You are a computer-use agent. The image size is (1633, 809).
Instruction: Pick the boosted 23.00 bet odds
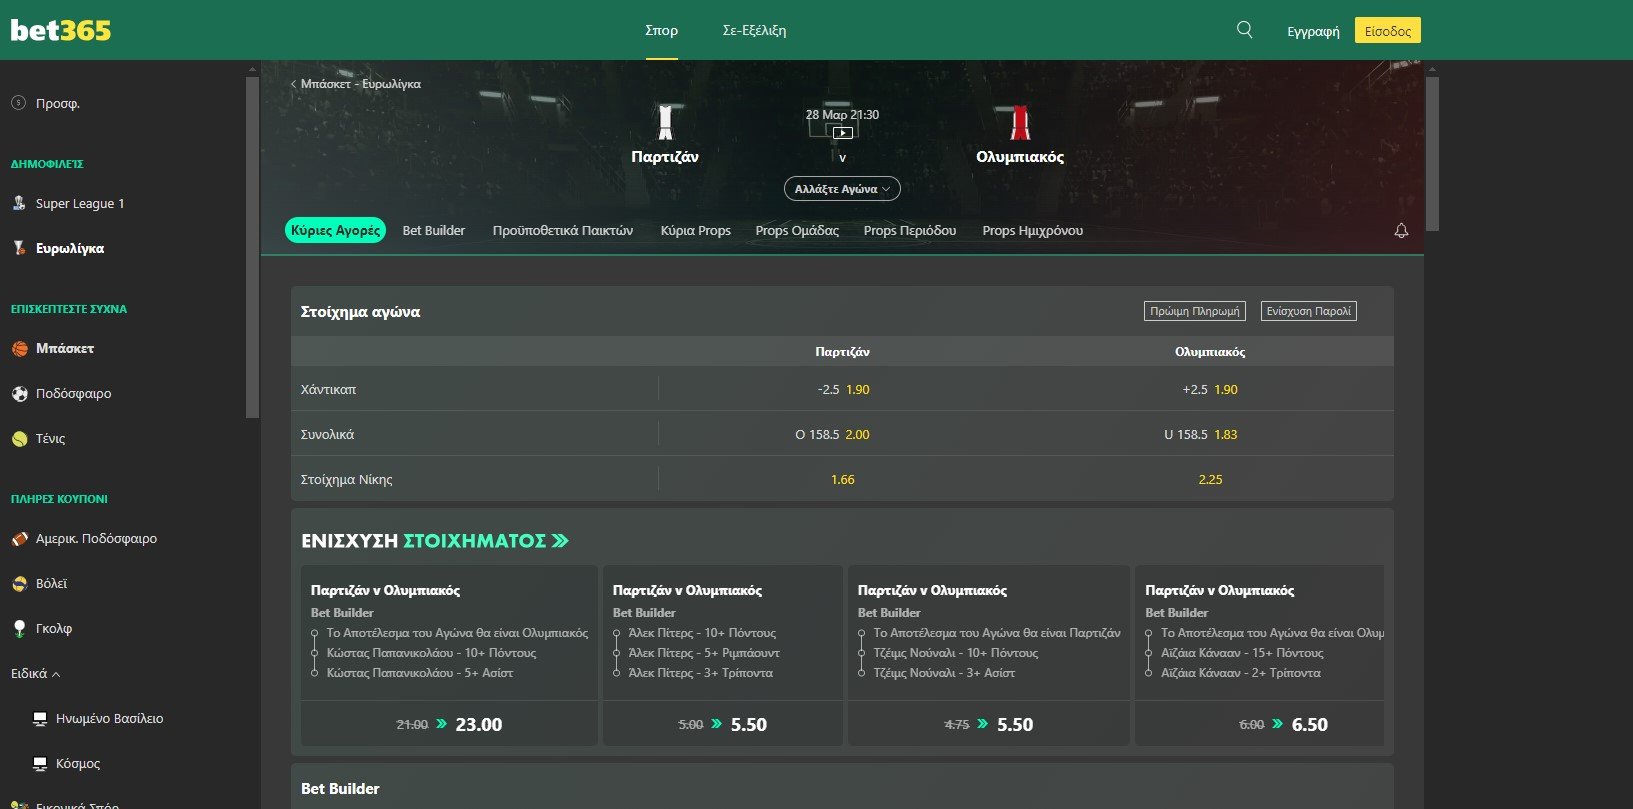478,725
